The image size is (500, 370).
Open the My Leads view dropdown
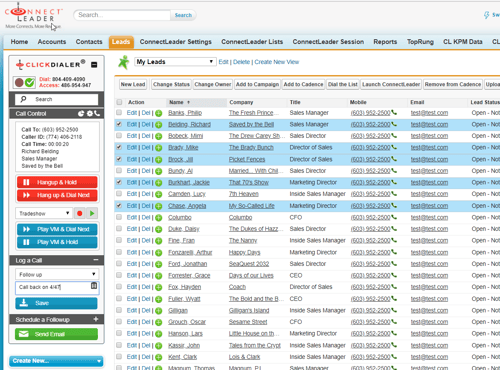click(175, 62)
